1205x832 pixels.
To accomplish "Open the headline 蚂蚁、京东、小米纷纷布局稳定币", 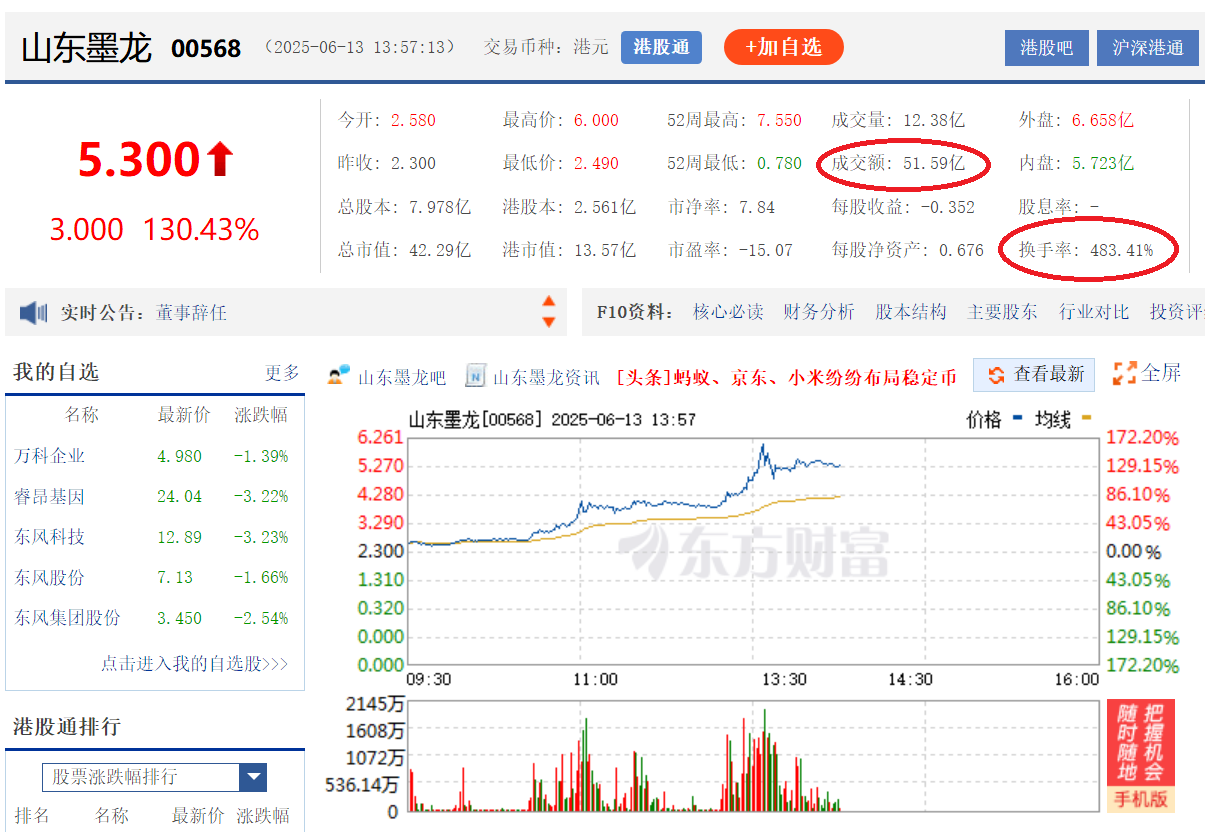I will [x=786, y=377].
